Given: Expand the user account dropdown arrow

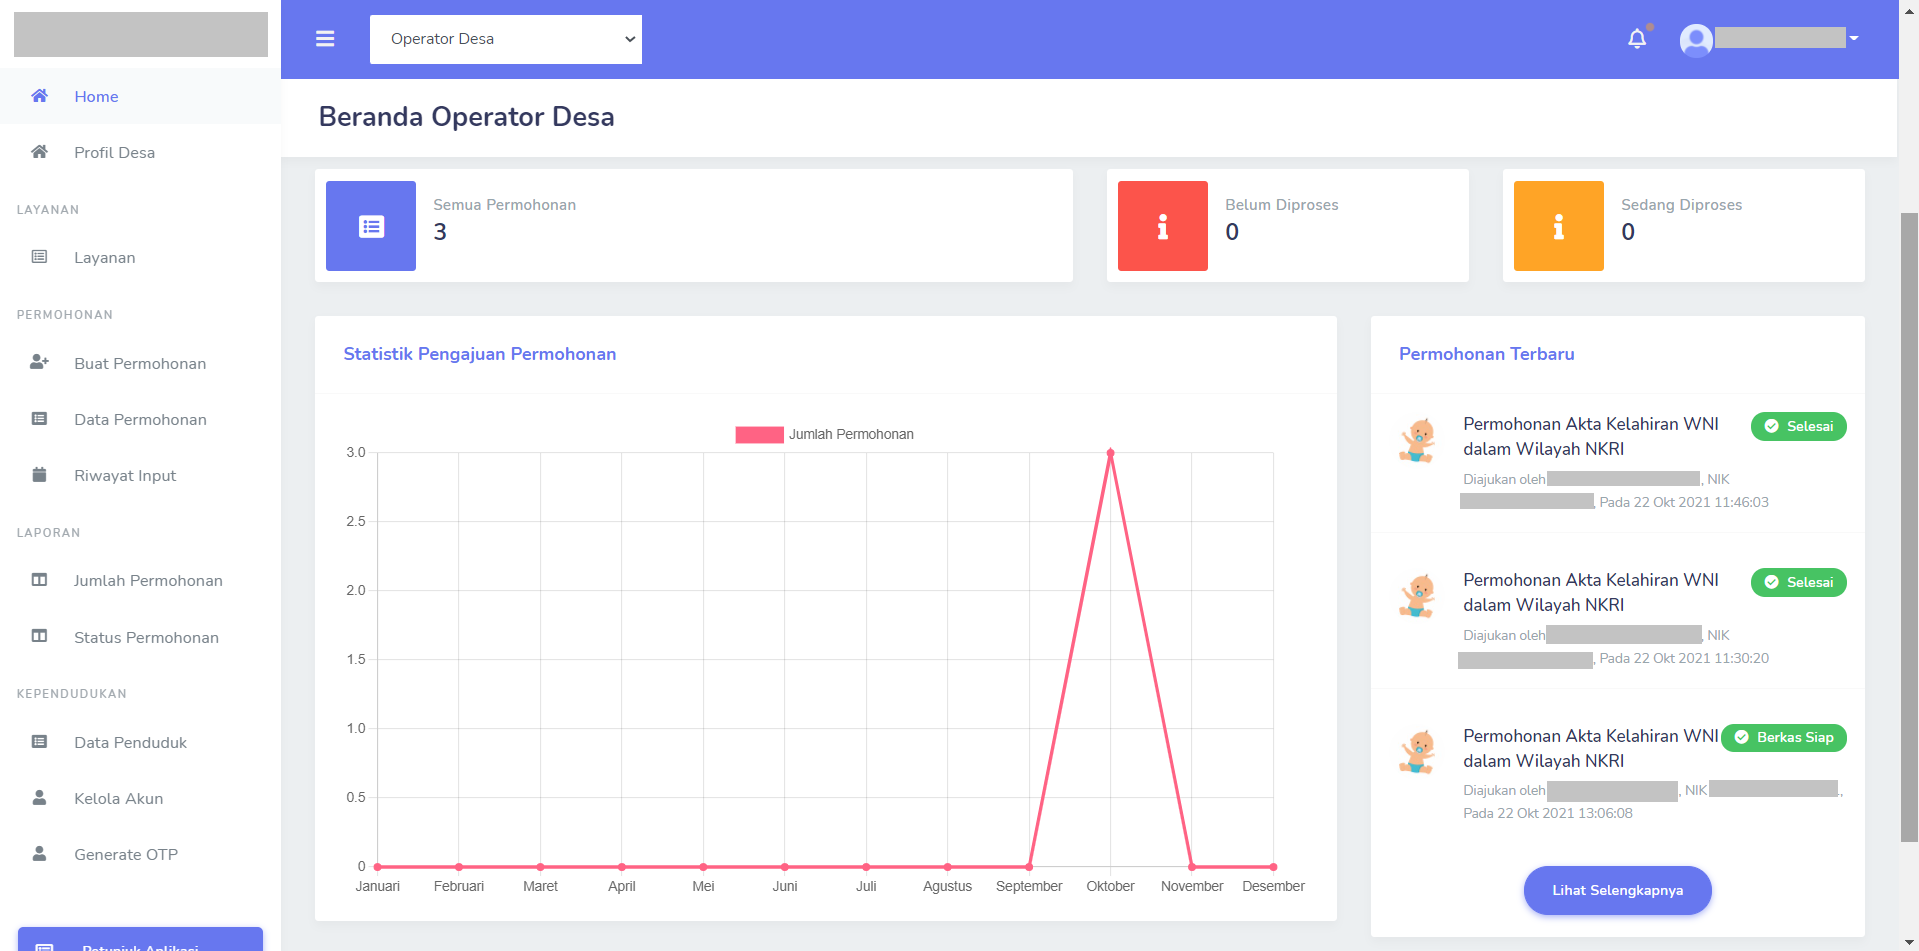Looking at the screenshot, I should pos(1853,39).
